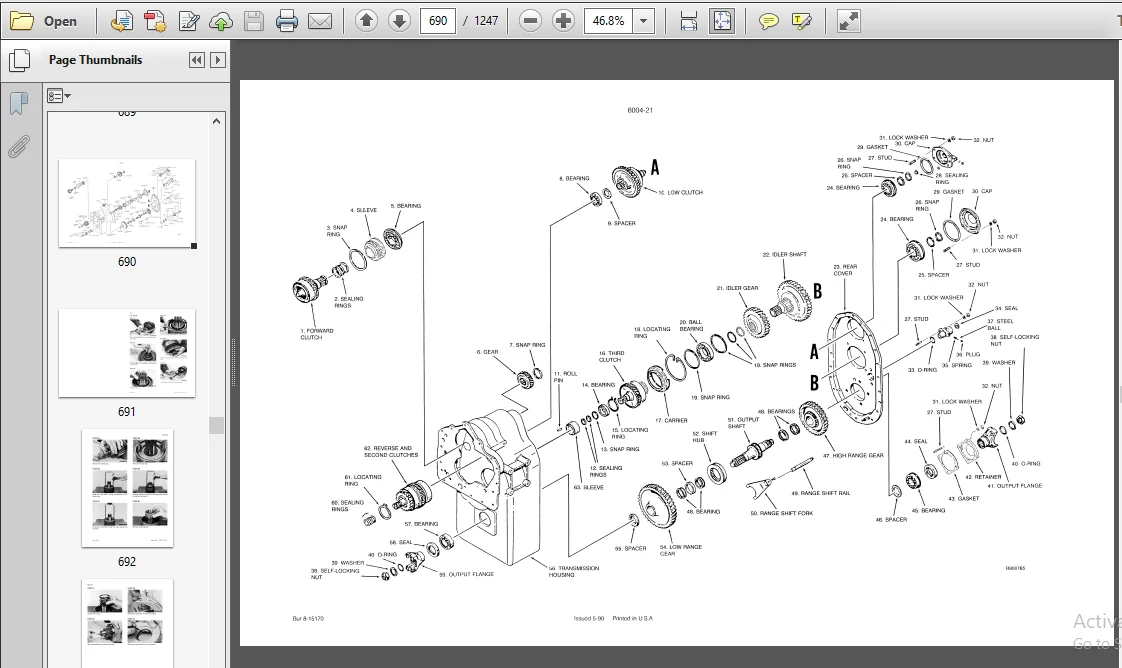
Task: Go to next page arrow
Action: click(x=399, y=21)
